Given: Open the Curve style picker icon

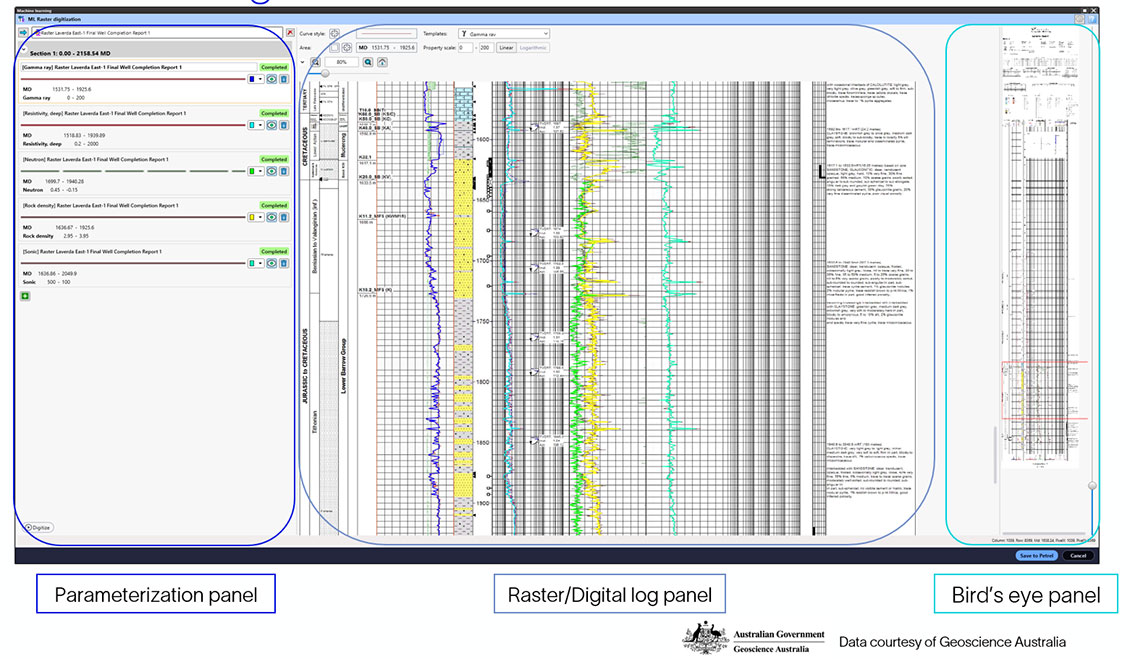Looking at the screenshot, I should 334,34.
